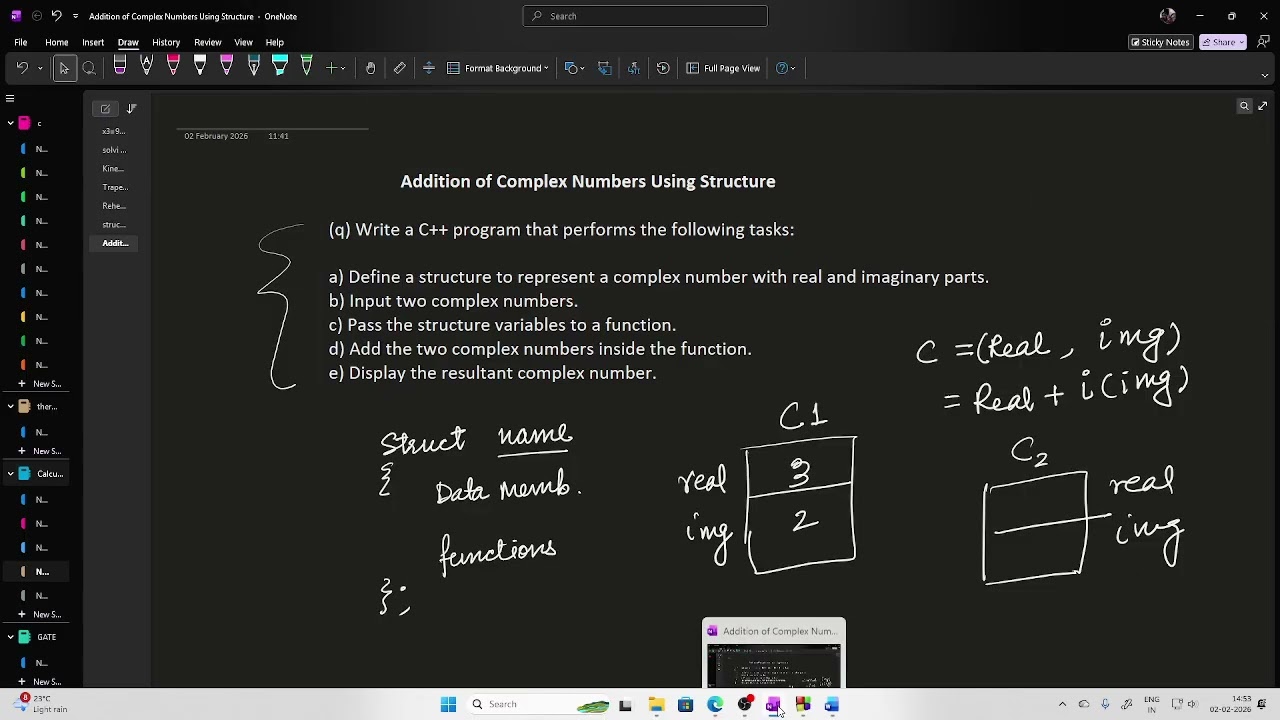Open Sticky Notes
1280x720 pixels.
[1160, 42]
